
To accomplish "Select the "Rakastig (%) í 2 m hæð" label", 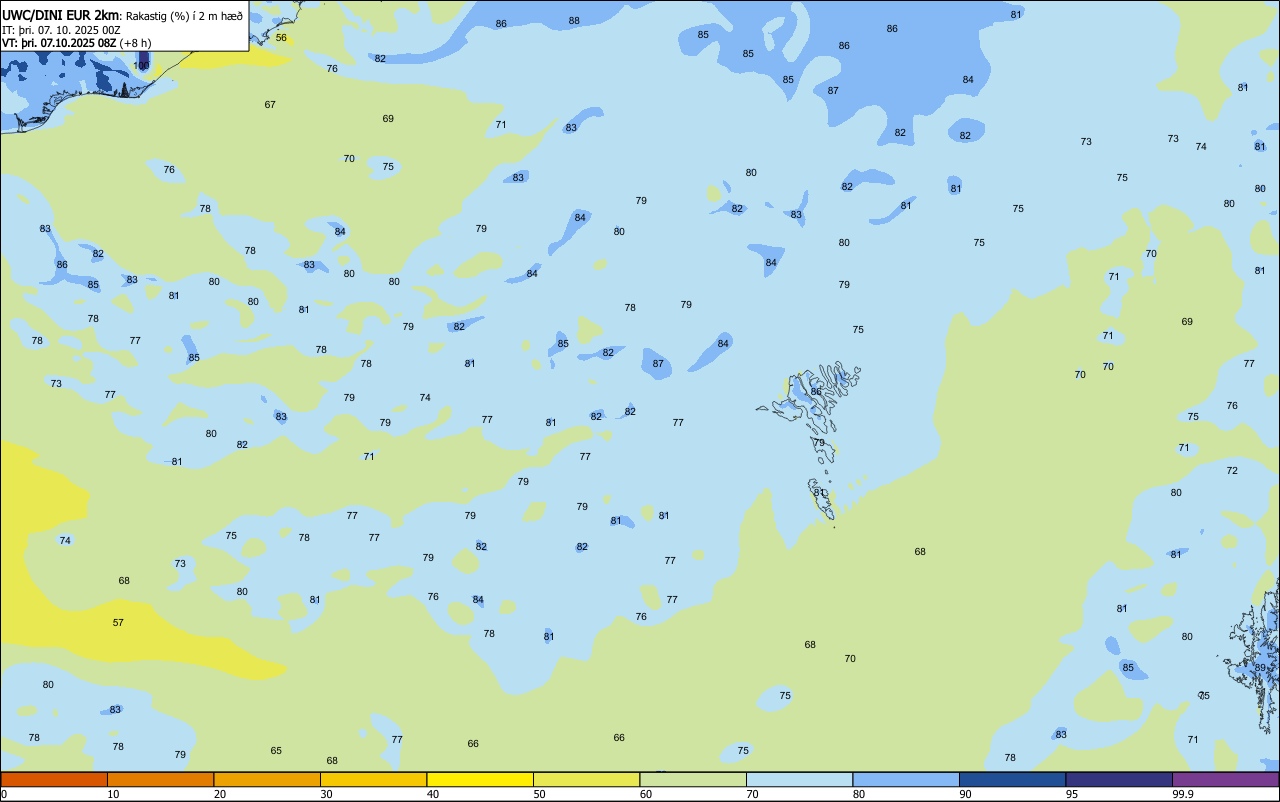I will click(184, 16).
